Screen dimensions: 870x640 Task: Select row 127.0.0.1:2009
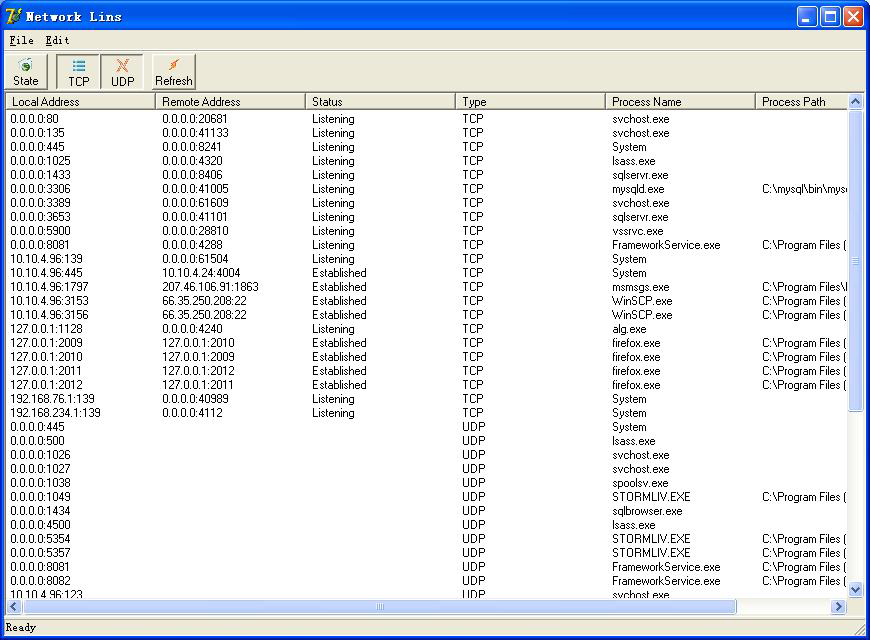(x=426, y=343)
